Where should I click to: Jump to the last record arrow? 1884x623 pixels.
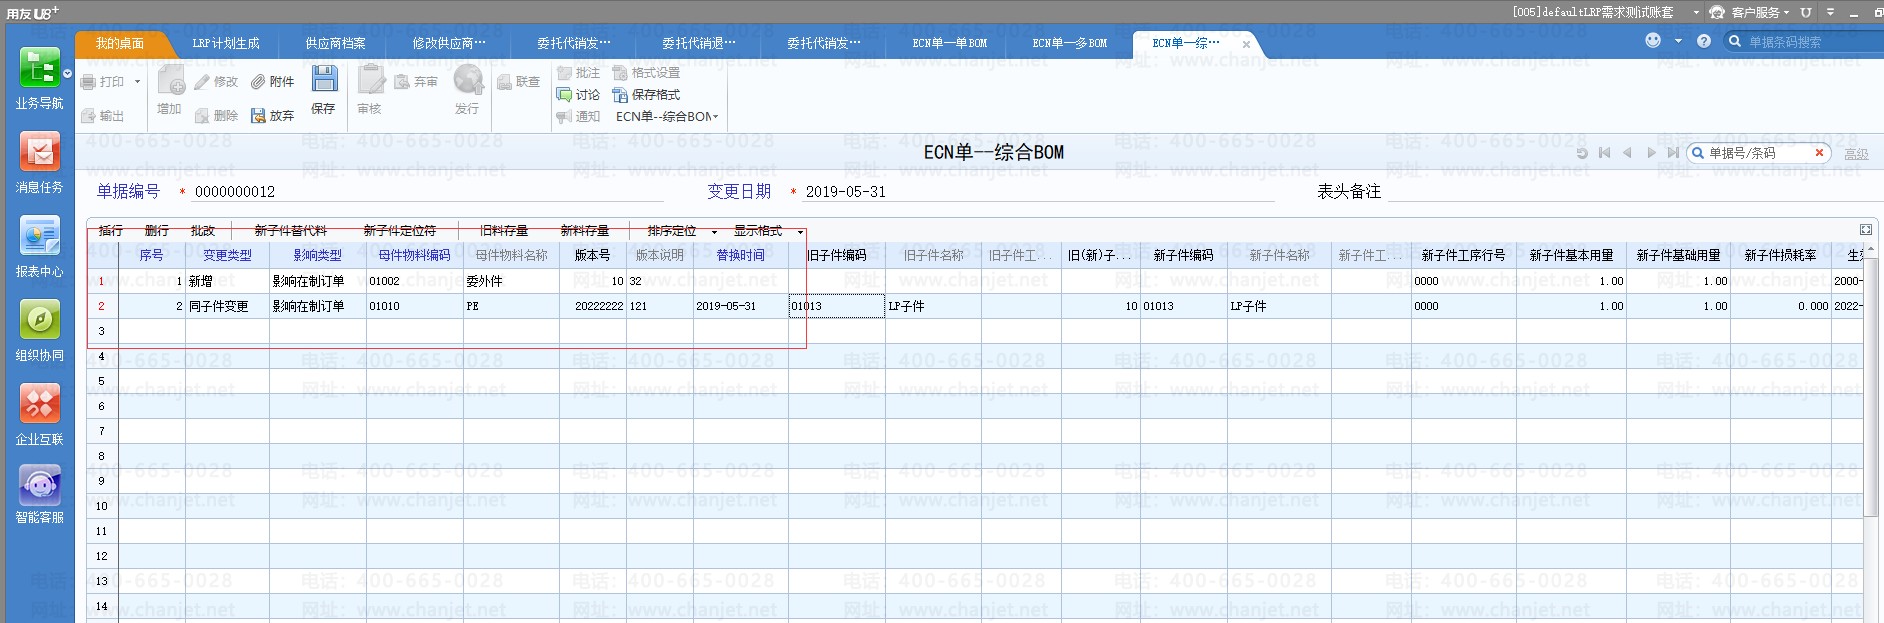click(1673, 153)
